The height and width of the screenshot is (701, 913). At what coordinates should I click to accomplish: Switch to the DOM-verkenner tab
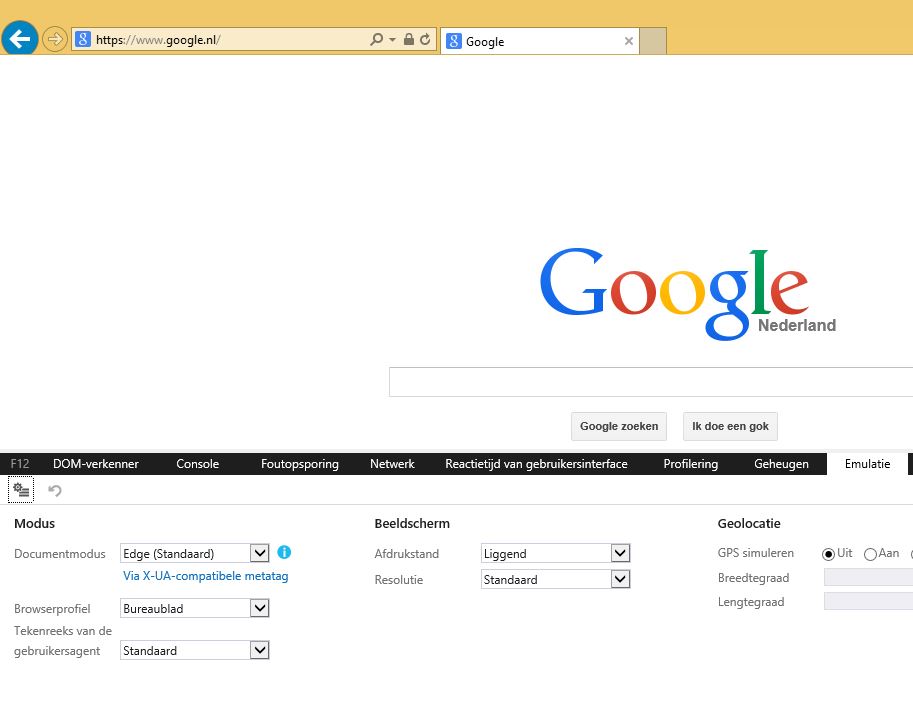pos(95,464)
